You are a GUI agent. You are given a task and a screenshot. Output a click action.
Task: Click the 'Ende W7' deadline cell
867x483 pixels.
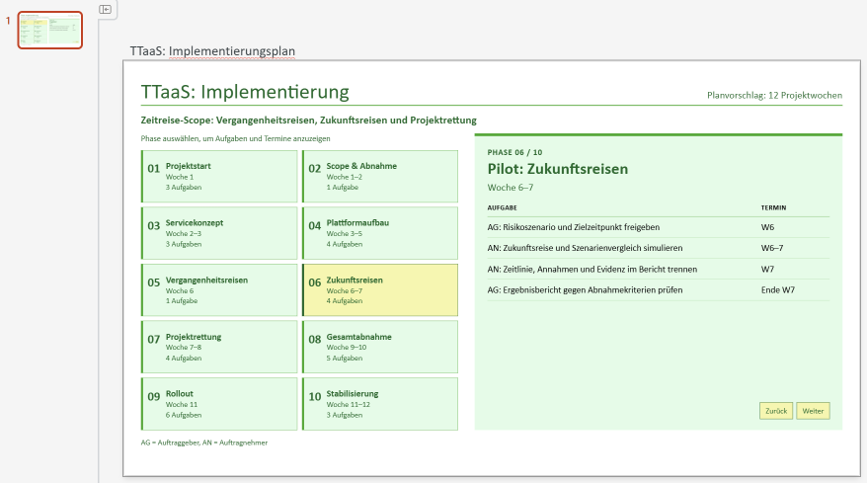777,290
